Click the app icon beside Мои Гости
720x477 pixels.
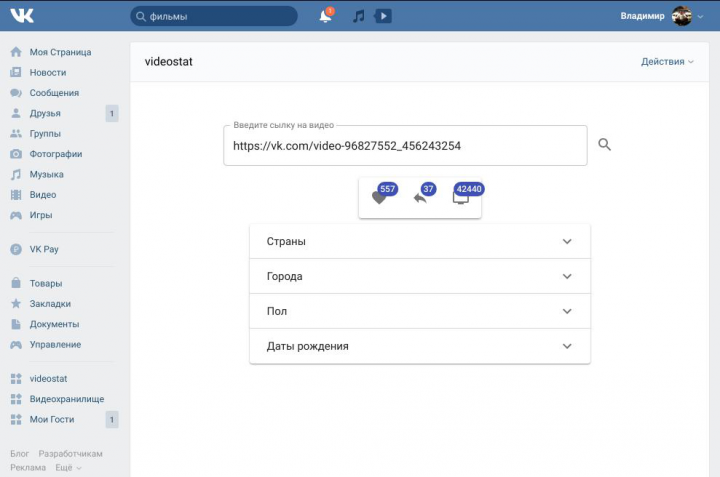(x=16, y=419)
